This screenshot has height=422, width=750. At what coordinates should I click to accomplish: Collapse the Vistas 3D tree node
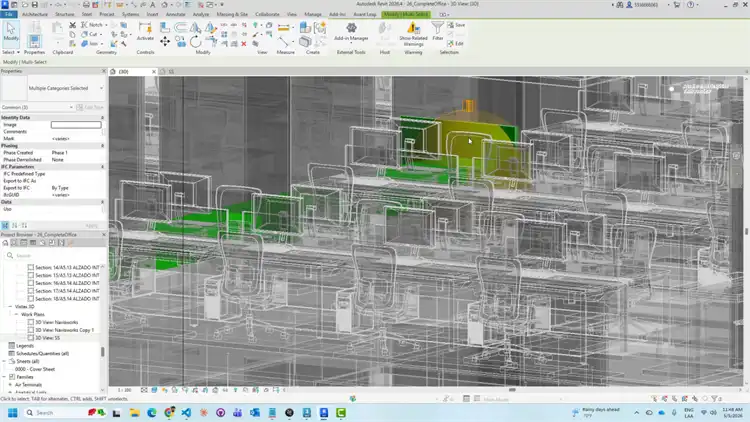pos(10,306)
